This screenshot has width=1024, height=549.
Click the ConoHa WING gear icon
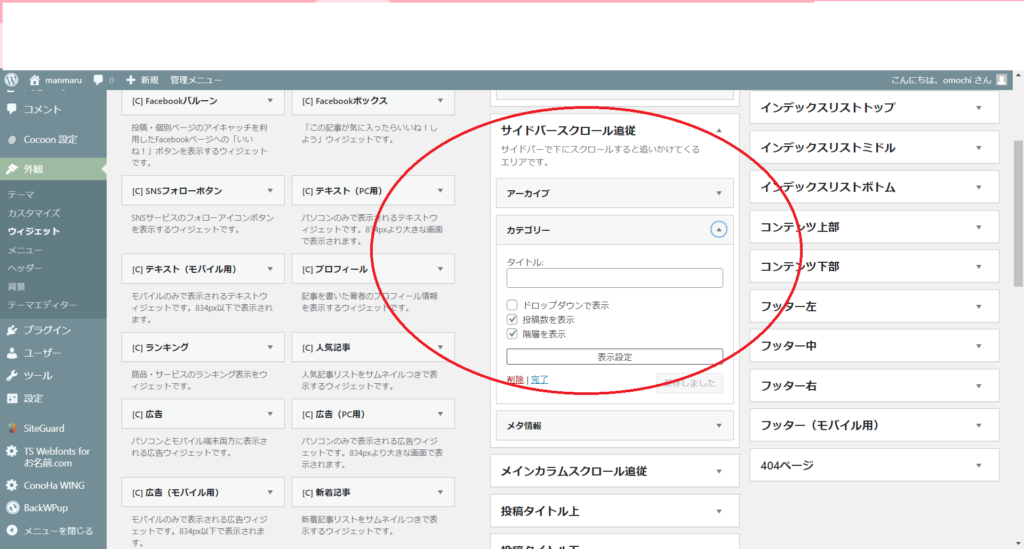tap(12, 485)
